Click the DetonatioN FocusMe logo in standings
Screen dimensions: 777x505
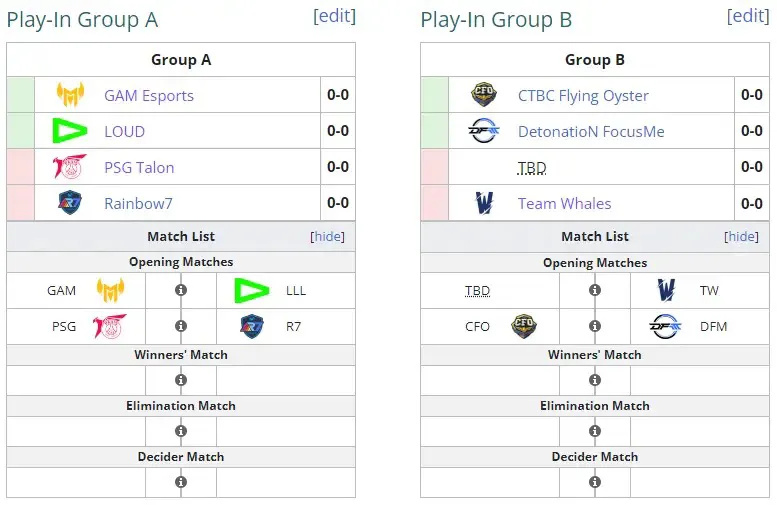click(x=484, y=131)
